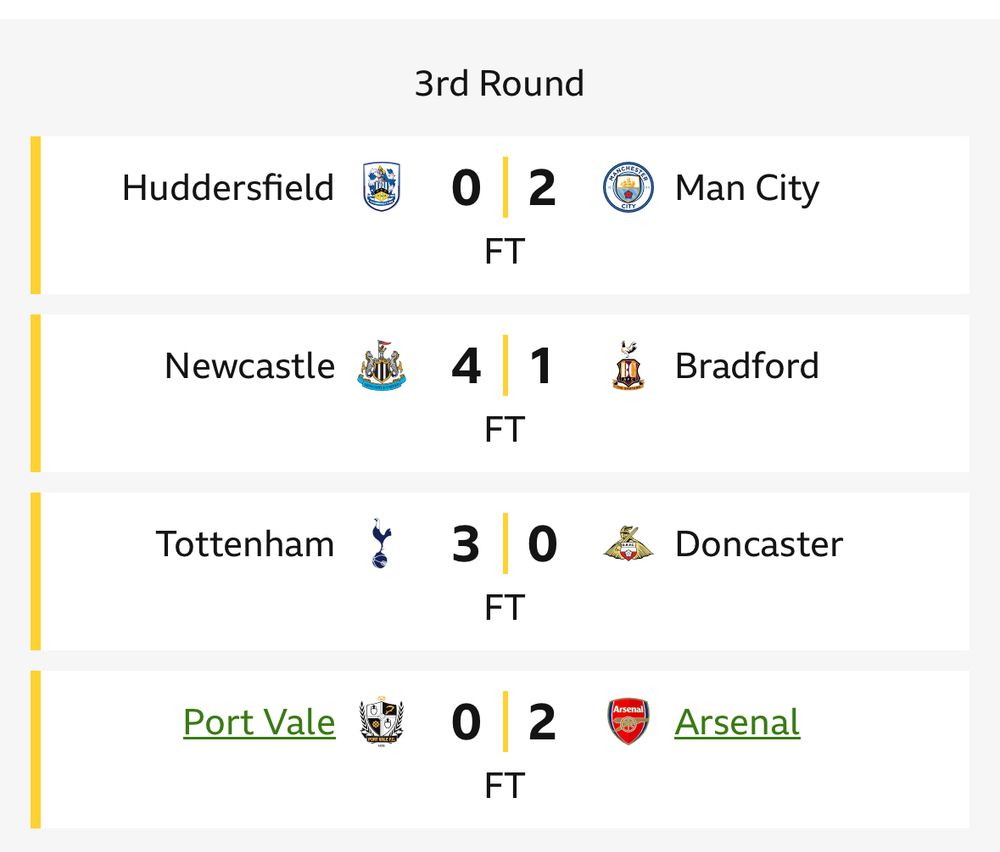Click the Tottenham club crest
Viewport: 1000px width, 852px height.
point(382,544)
